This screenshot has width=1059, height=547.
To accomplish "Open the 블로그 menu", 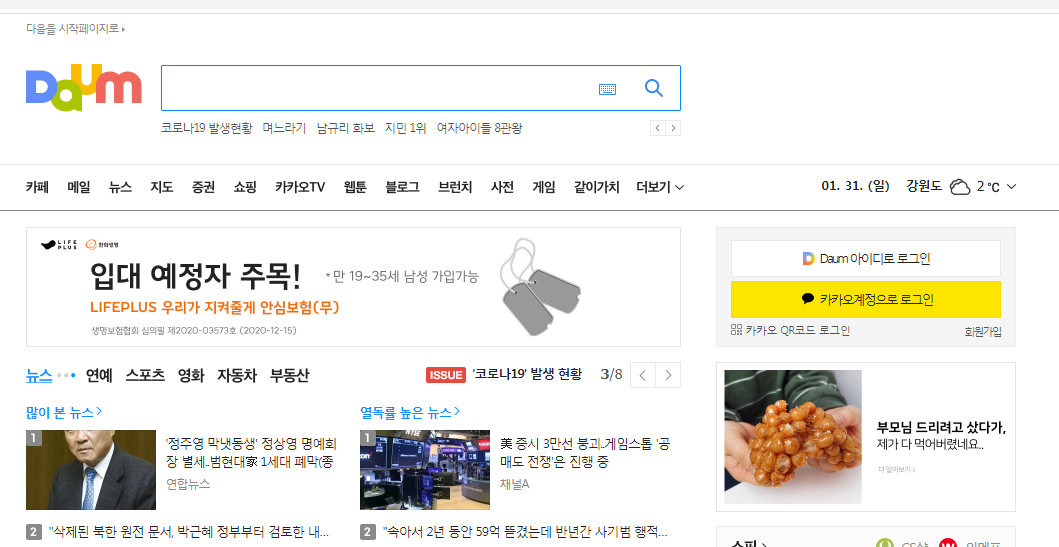I will (402, 187).
